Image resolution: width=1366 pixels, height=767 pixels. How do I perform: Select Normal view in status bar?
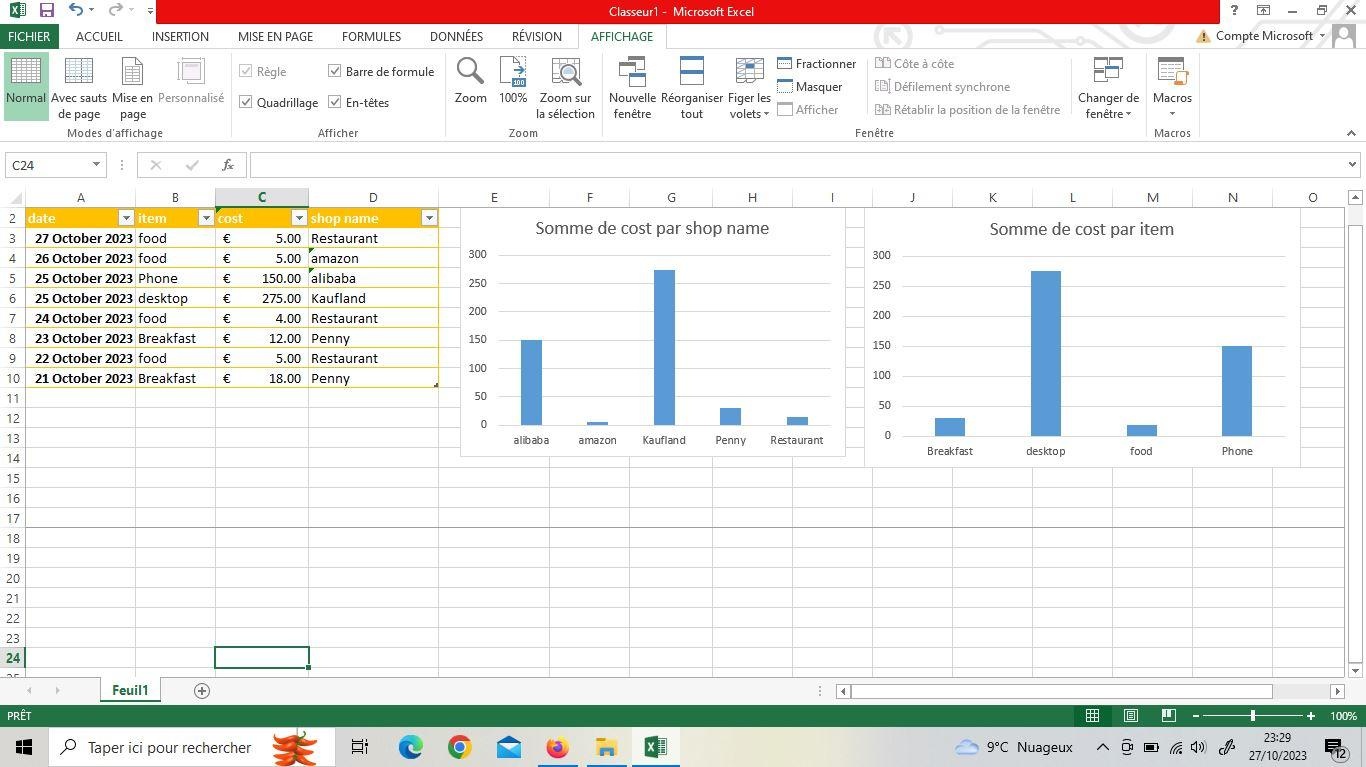[1092, 716]
